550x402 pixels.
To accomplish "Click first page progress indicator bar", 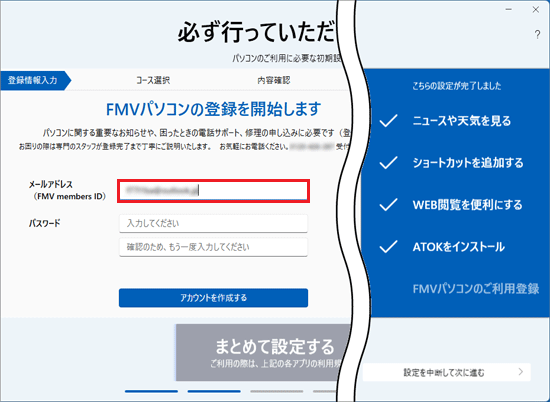I will click(151, 391).
